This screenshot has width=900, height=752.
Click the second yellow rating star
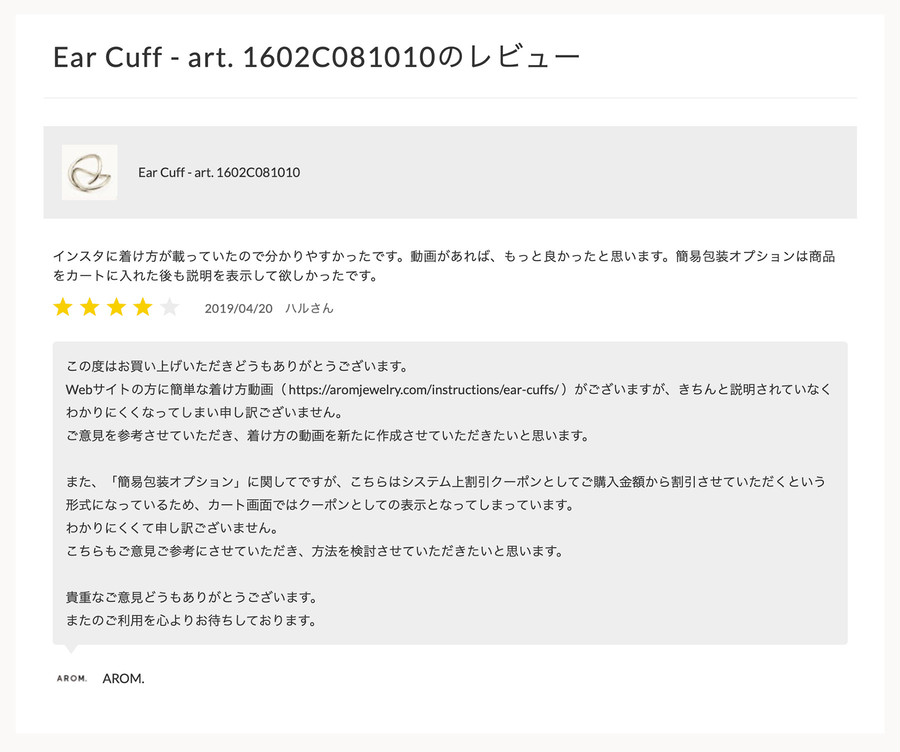click(90, 307)
